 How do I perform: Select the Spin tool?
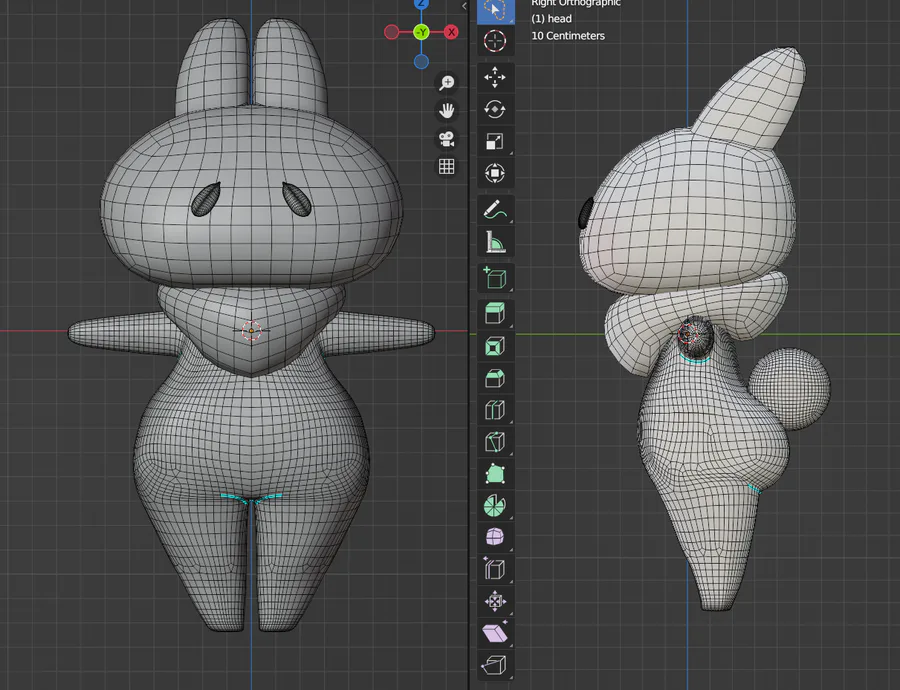495,506
